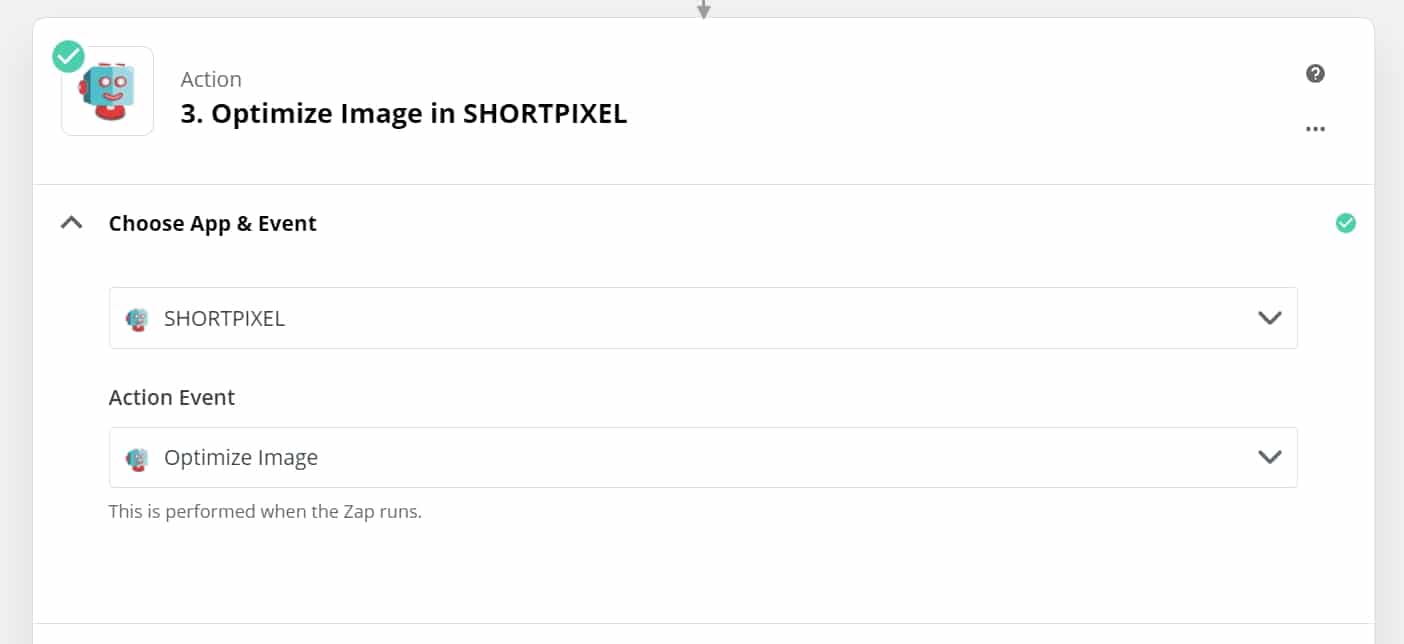Screen dimensions: 1404x644
Task: Click the large ShortPixel robot app icon
Action: click(x=108, y=92)
